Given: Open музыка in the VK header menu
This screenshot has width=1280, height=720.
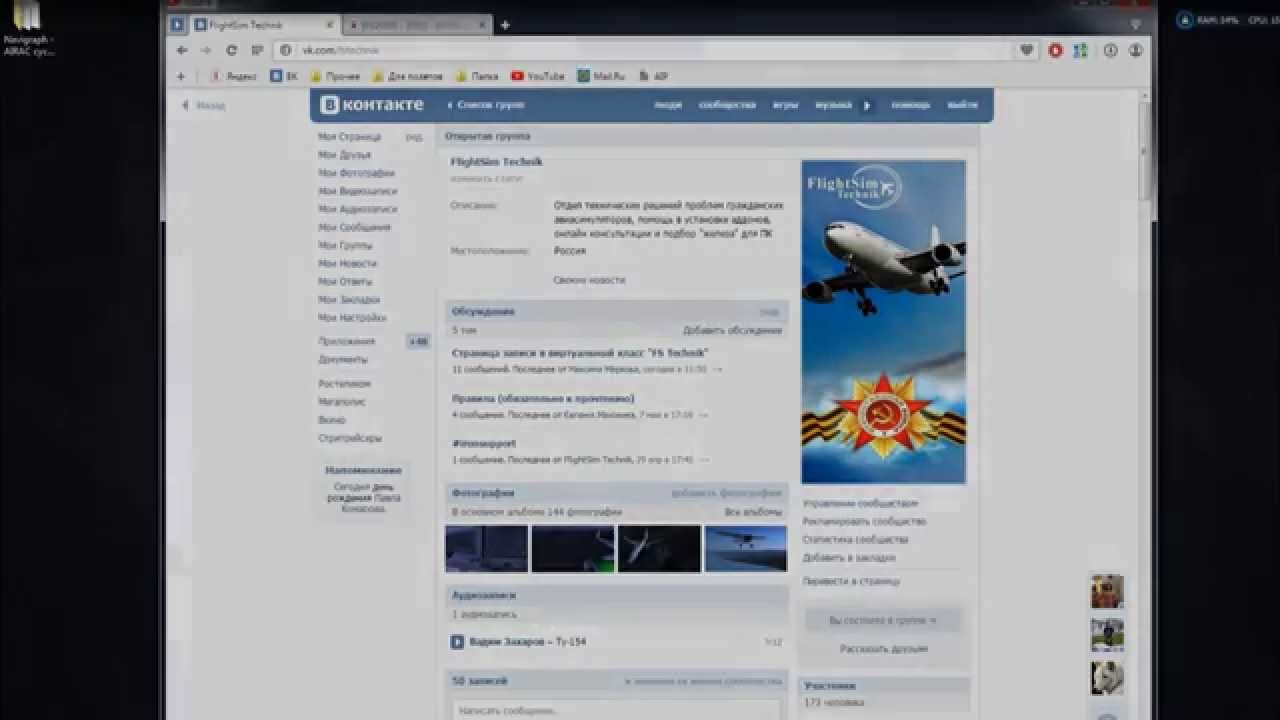Looking at the screenshot, I should tap(833, 105).
